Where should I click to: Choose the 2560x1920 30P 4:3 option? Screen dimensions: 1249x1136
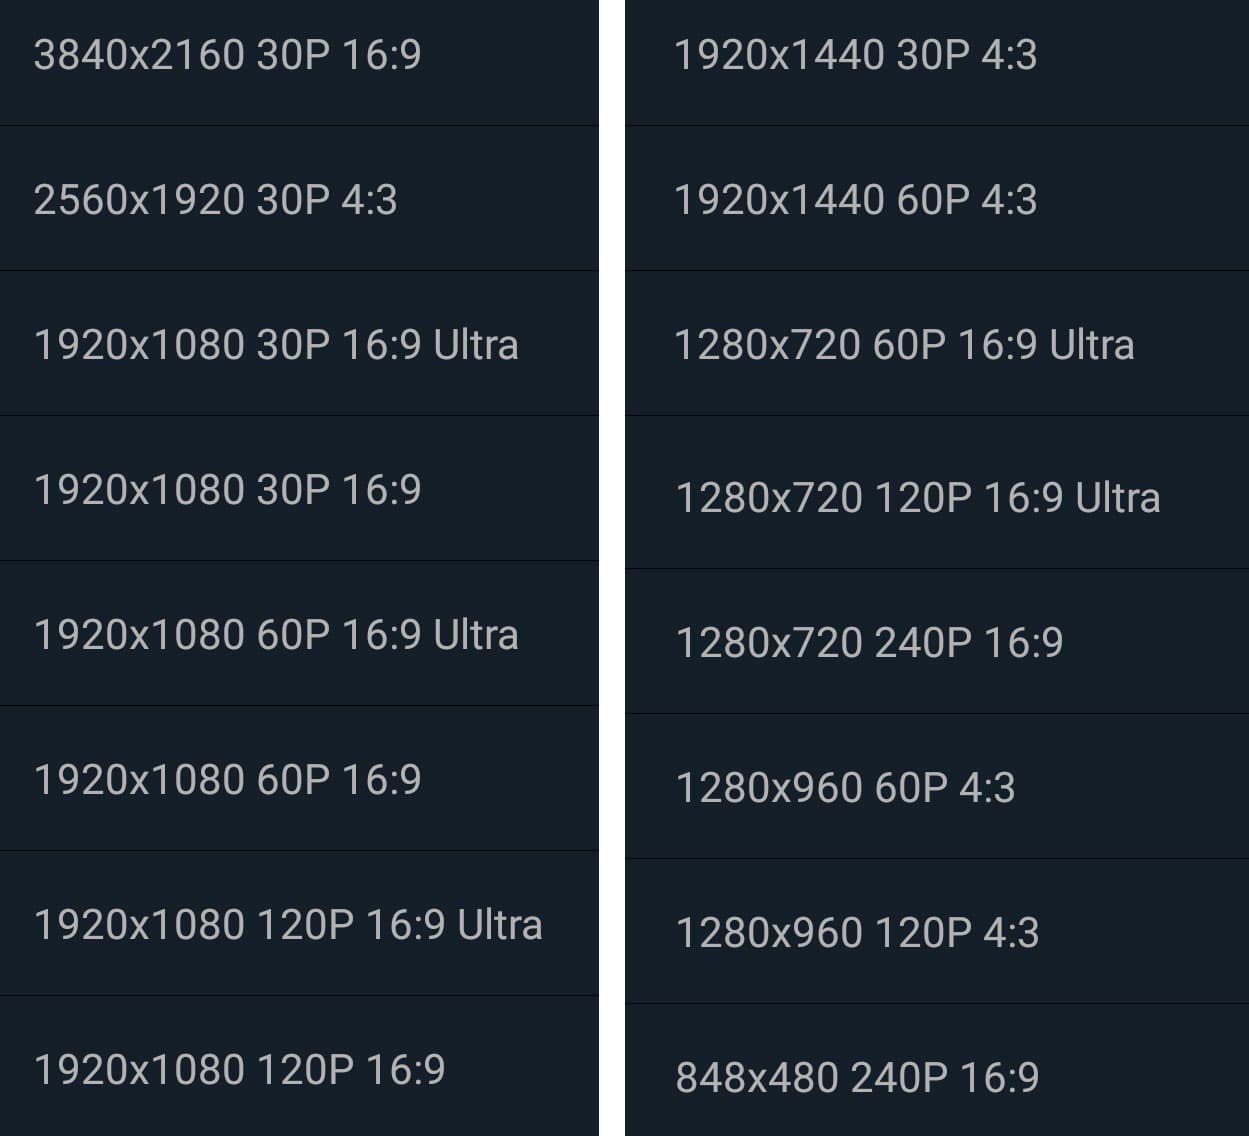tap(216, 200)
